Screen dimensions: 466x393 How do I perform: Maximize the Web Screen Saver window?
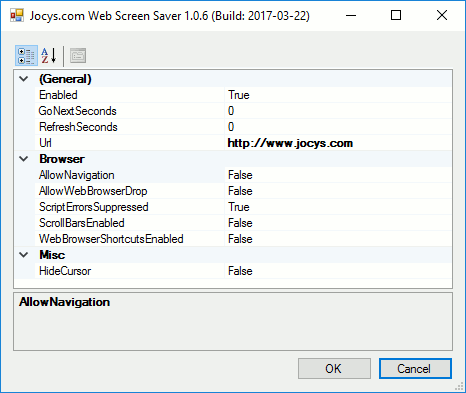(396, 15)
